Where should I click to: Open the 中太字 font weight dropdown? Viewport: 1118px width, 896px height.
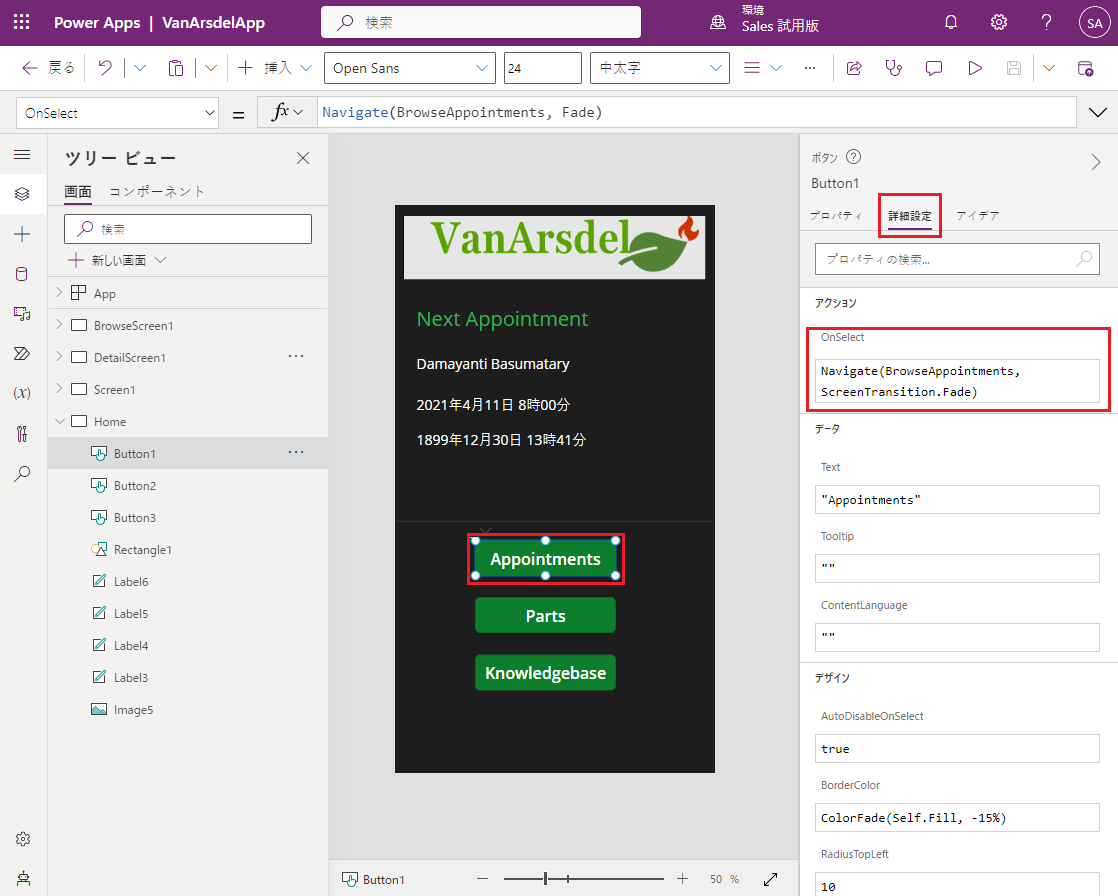[x=660, y=68]
